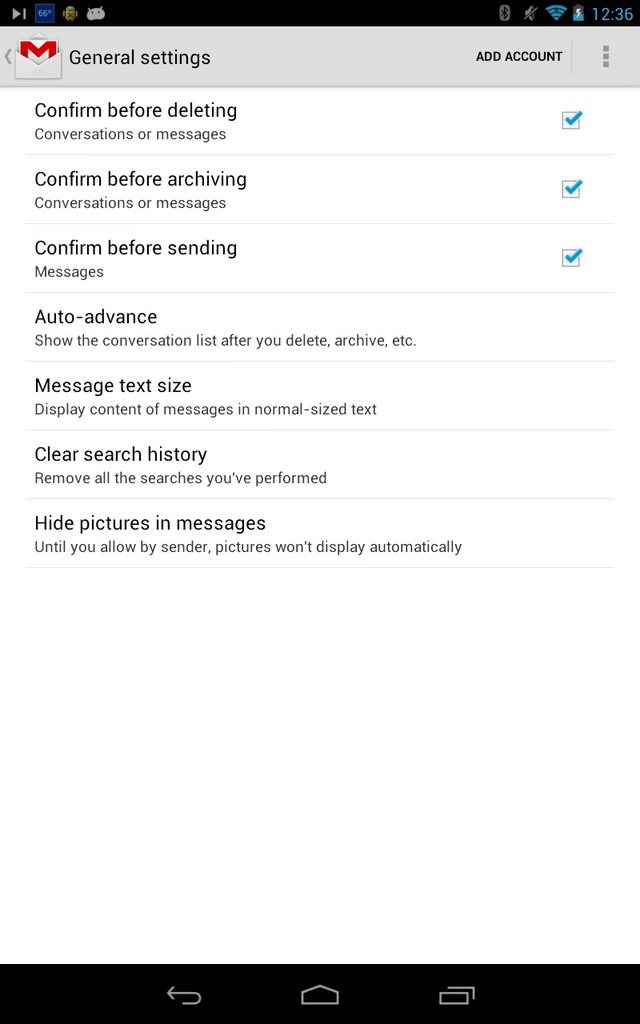Uncheck Confirm before deleting checkbox
Screen dimensions: 640x1024
571,120
